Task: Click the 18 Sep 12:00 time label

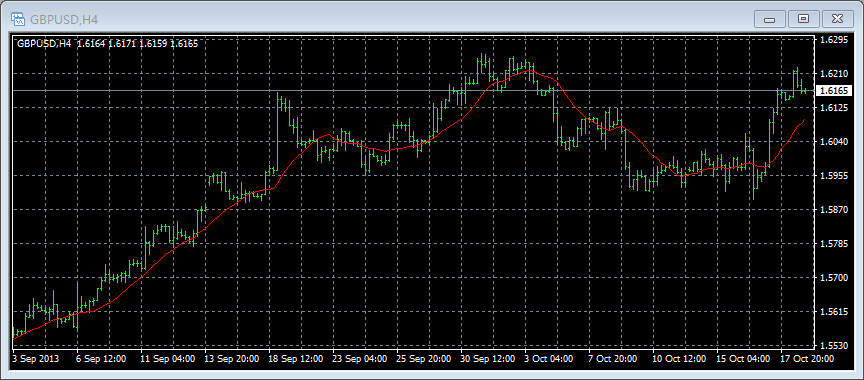Action: pyautogui.click(x=295, y=359)
